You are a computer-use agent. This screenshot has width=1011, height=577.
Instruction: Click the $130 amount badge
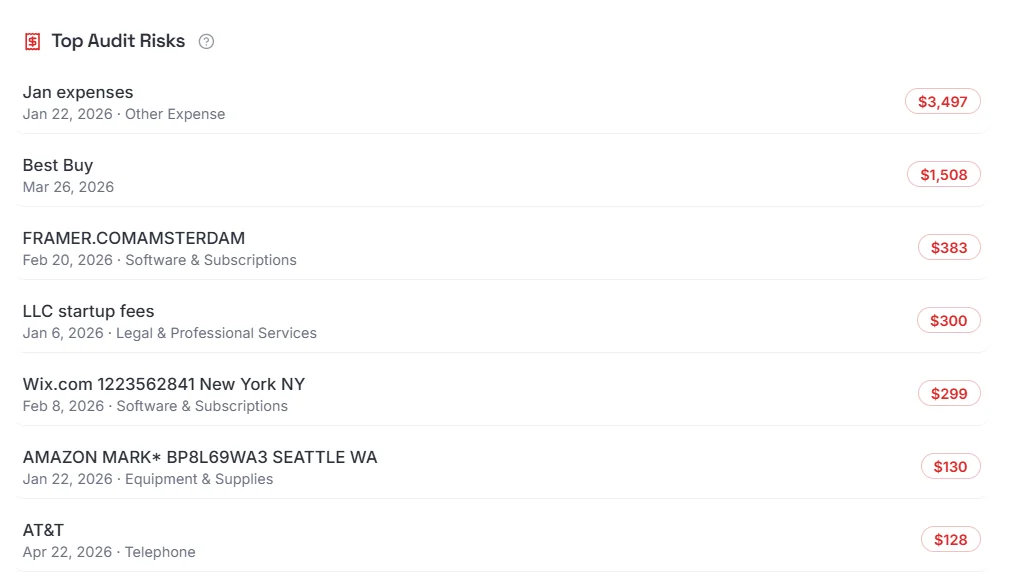[950, 465]
